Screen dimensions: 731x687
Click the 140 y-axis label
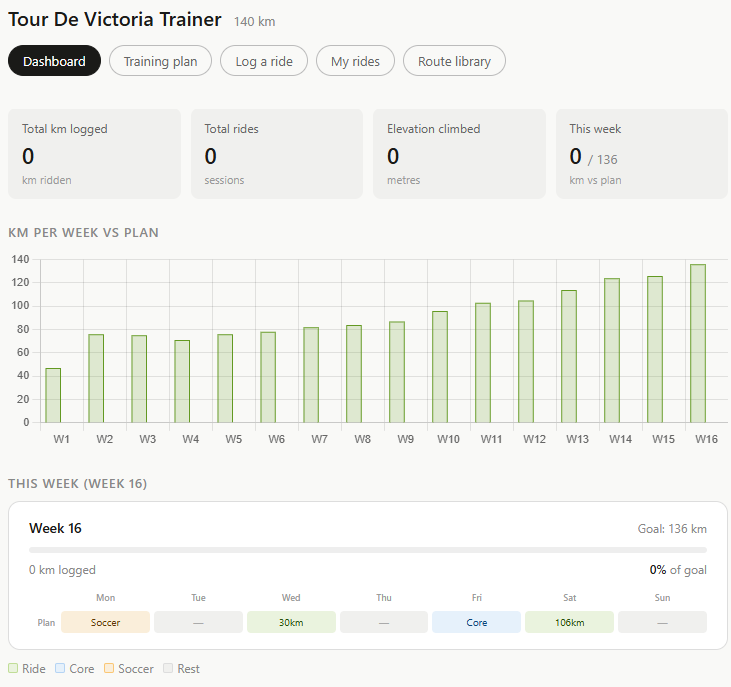click(20, 259)
